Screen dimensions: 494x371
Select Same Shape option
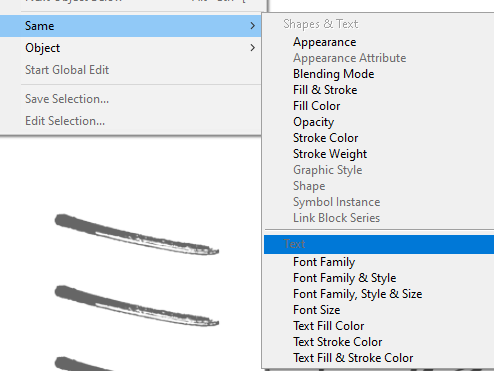[x=309, y=186]
